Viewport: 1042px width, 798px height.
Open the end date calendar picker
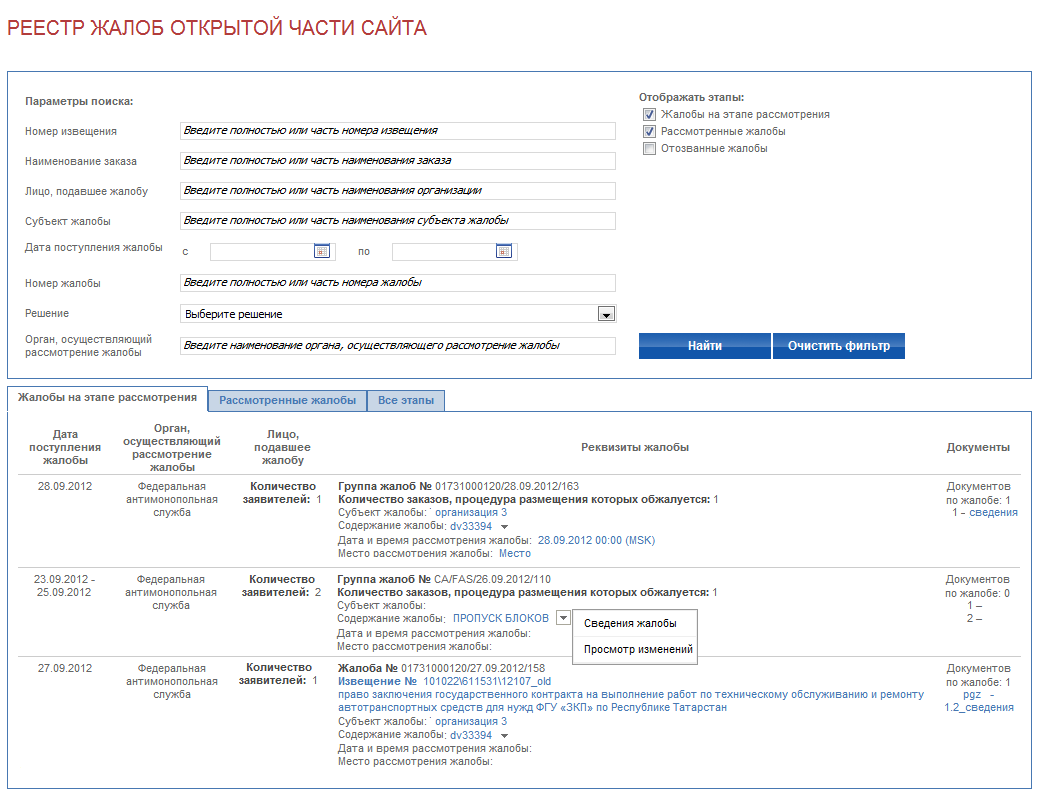pos(504,251)
